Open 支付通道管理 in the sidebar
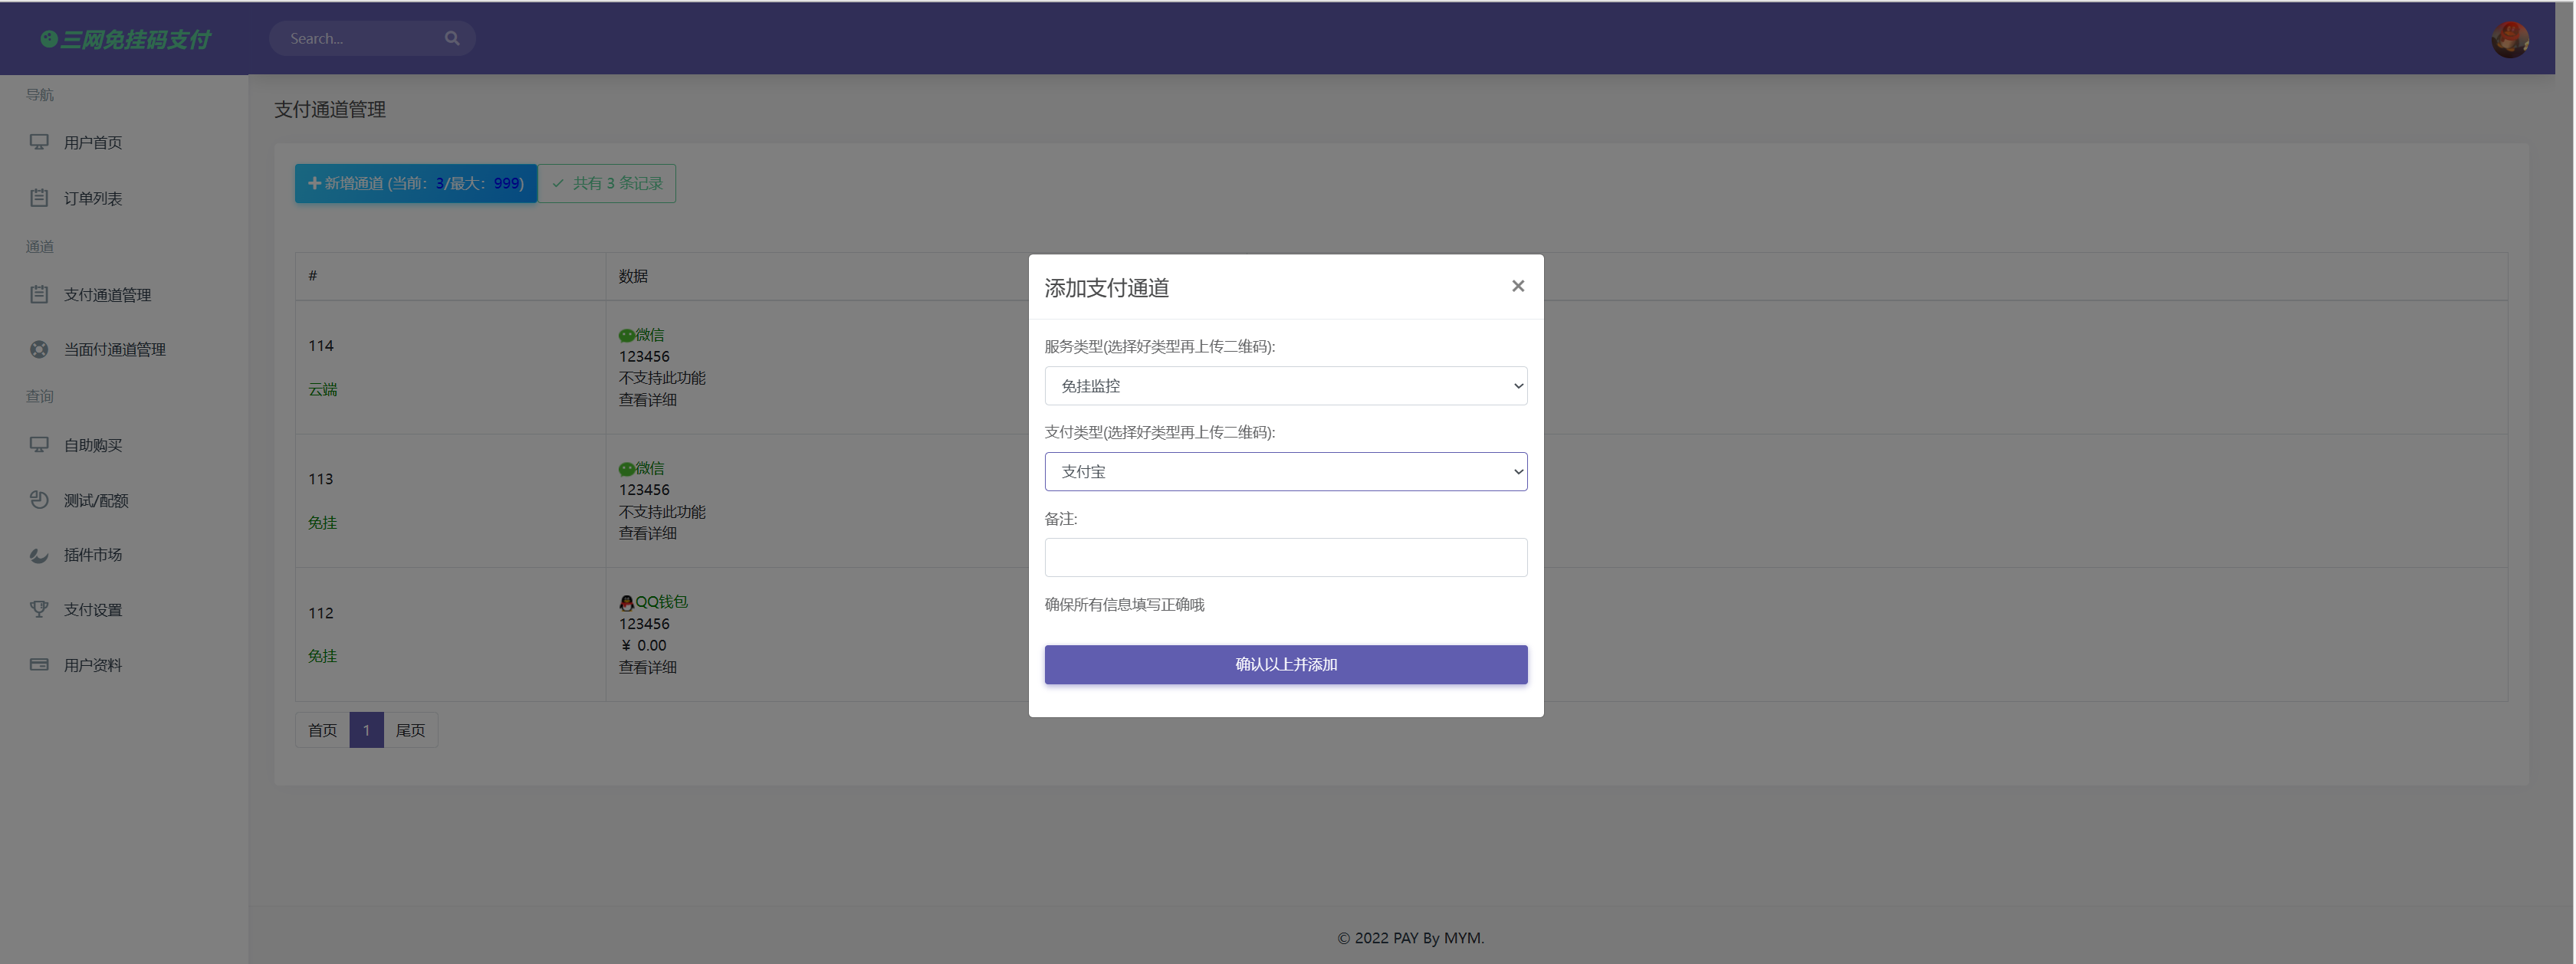The height and width of the screenshot is (964, 2576). tap(107, 295)
